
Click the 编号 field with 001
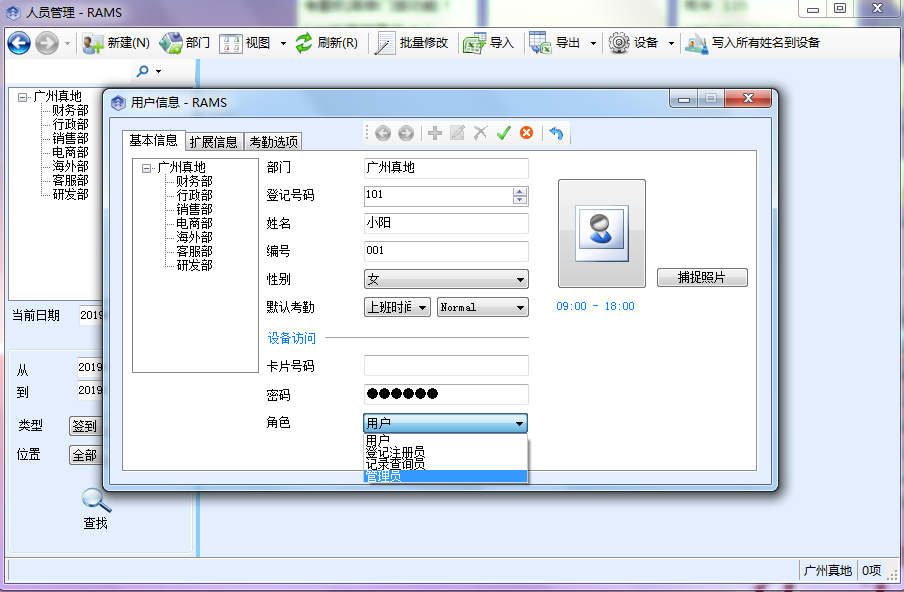[446, 251]
